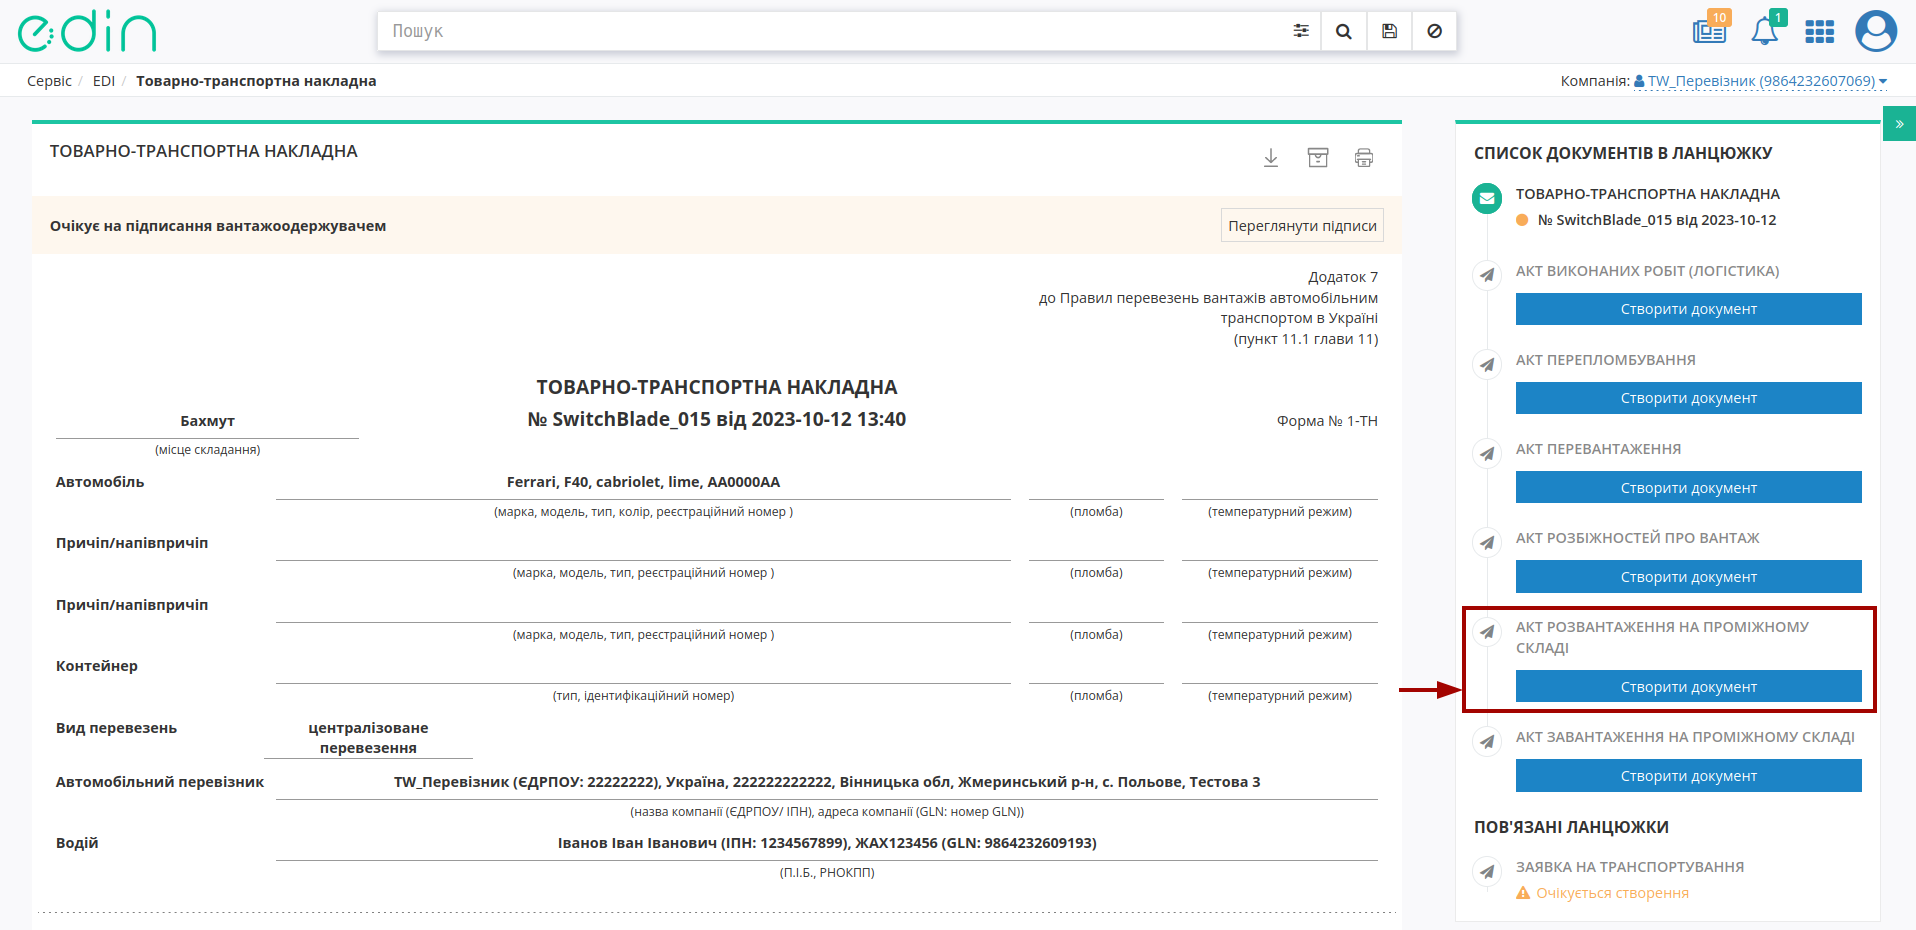1916x930 pixels.
Task: Click Додаток 7 text
Action: click(x=1343, y=277)
